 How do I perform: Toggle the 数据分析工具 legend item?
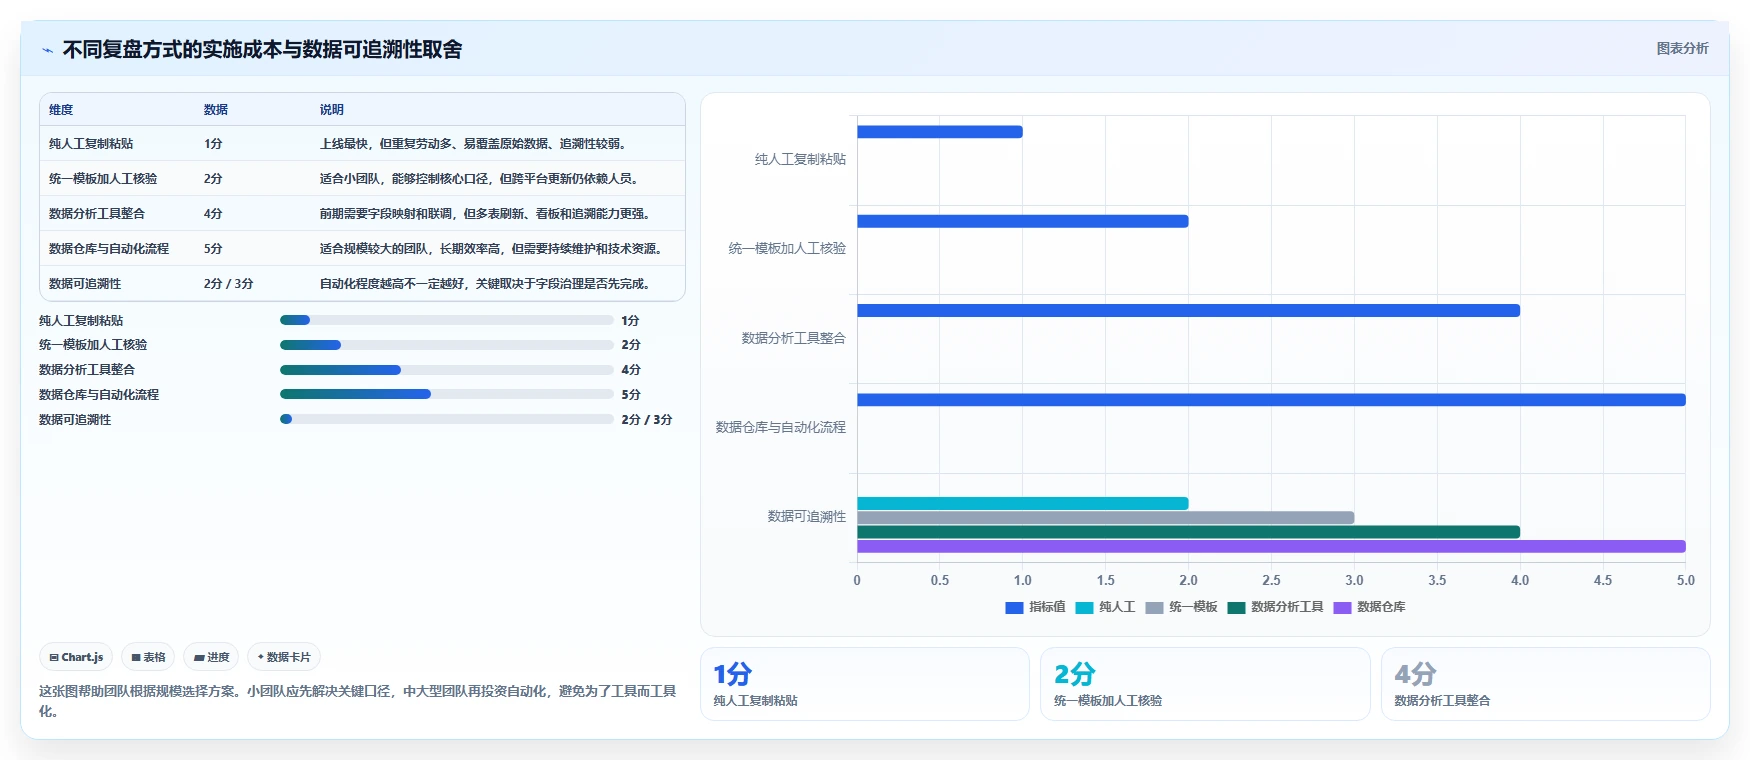tap(1275, 607)
